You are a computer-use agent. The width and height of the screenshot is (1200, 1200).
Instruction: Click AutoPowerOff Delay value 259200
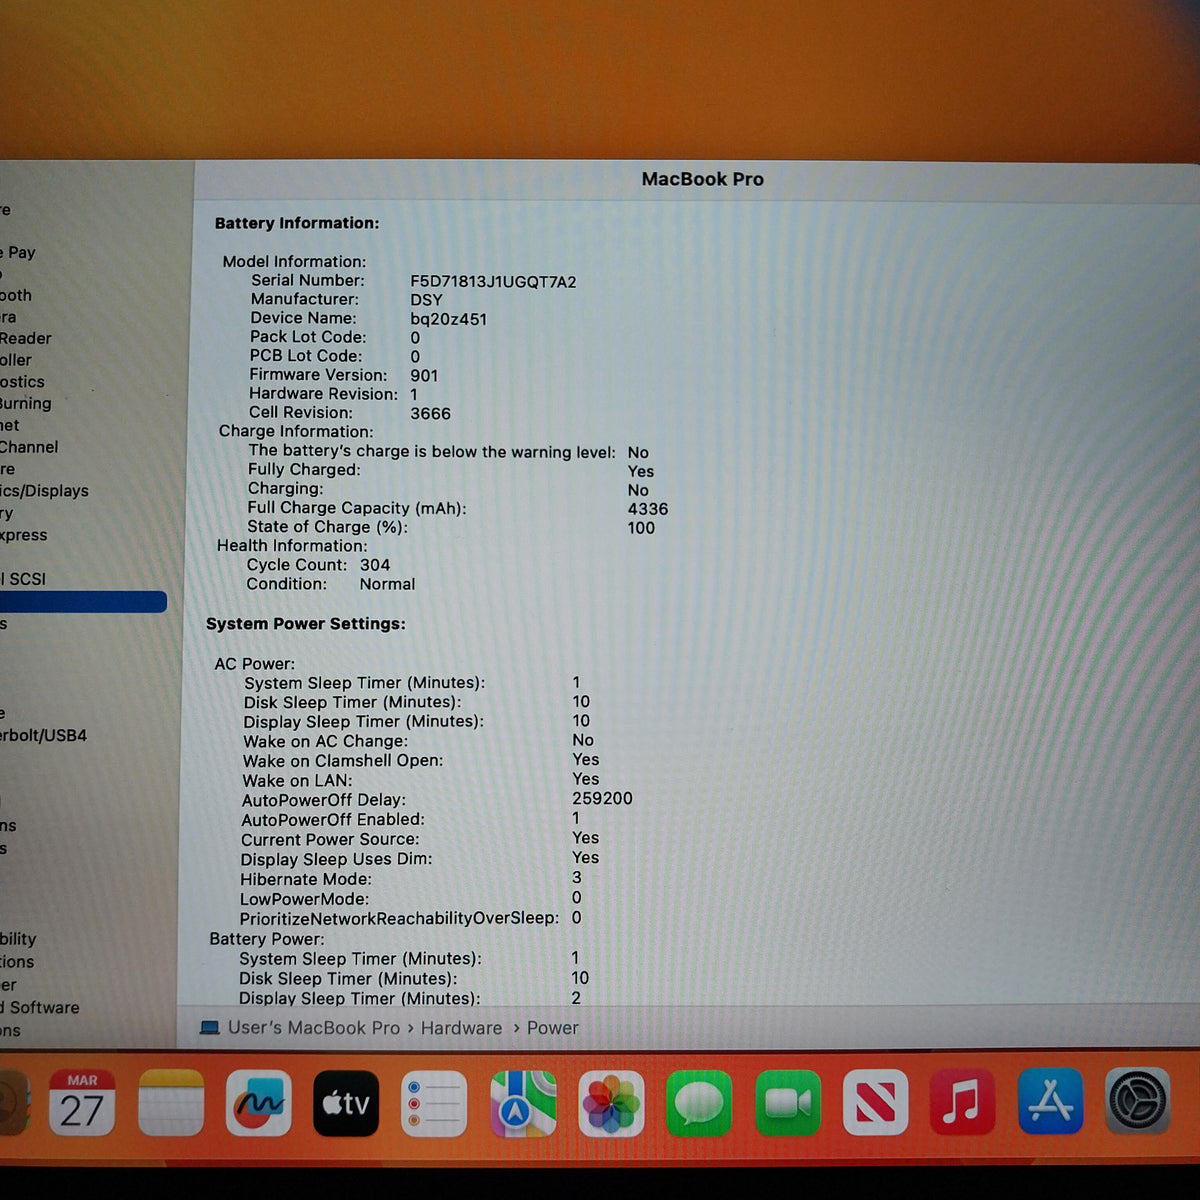(x=602, y=799)
